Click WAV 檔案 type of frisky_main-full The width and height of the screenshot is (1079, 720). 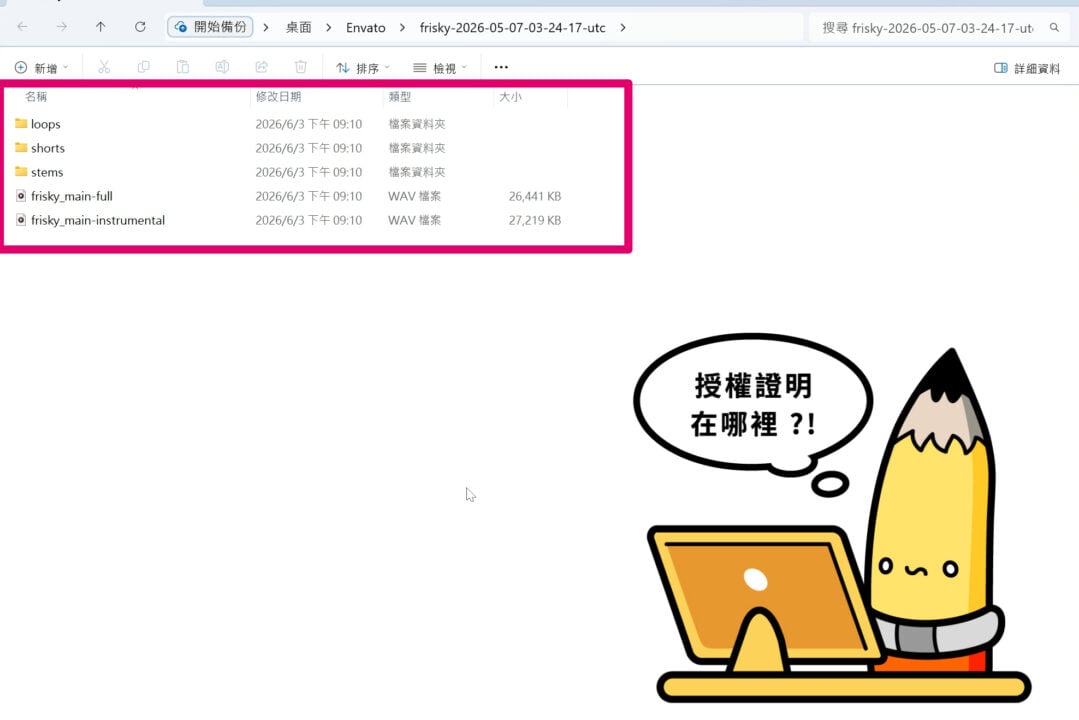click(414, 196)
